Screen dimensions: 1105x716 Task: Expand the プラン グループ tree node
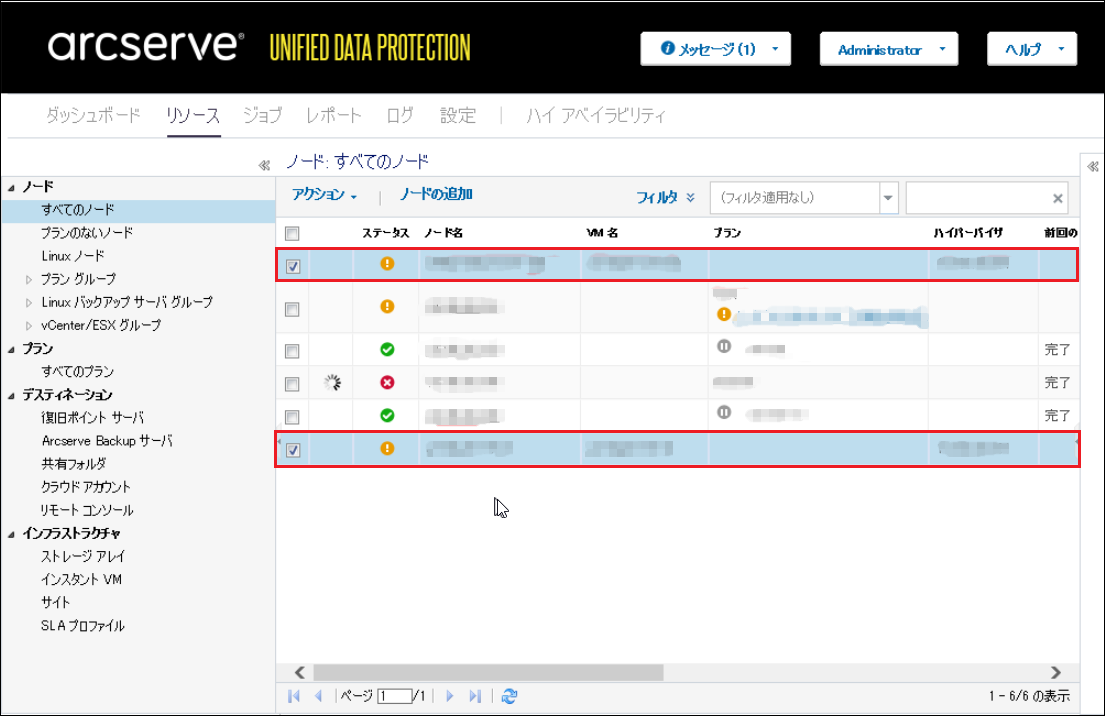[29, 280]
